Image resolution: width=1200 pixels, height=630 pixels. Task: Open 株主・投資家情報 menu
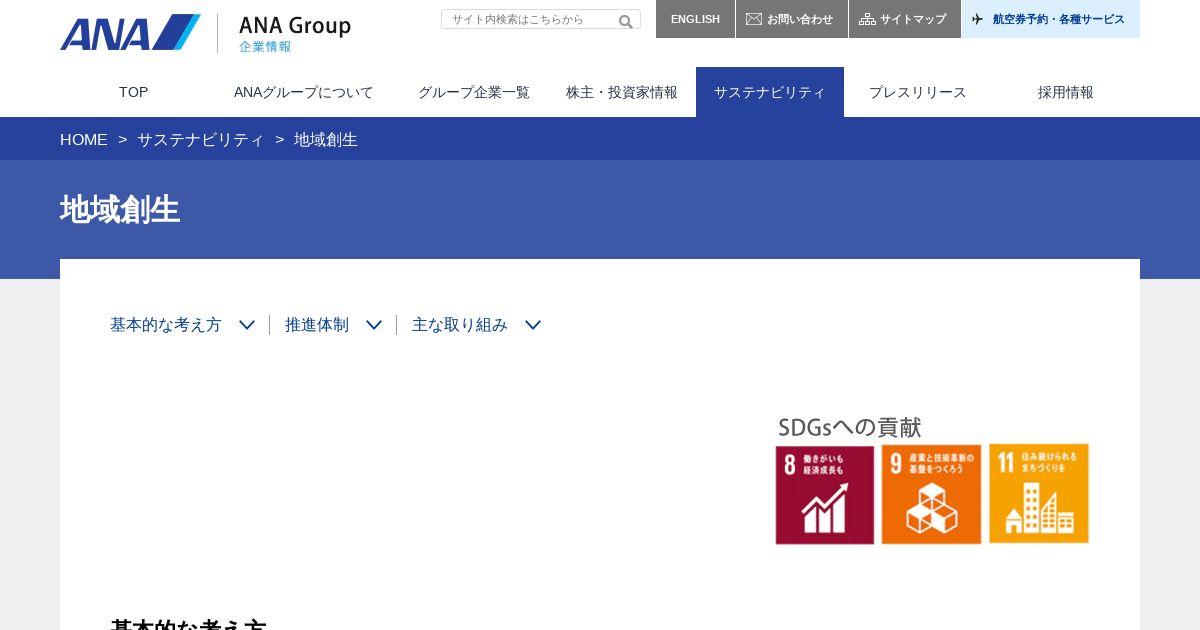[622, 92]
